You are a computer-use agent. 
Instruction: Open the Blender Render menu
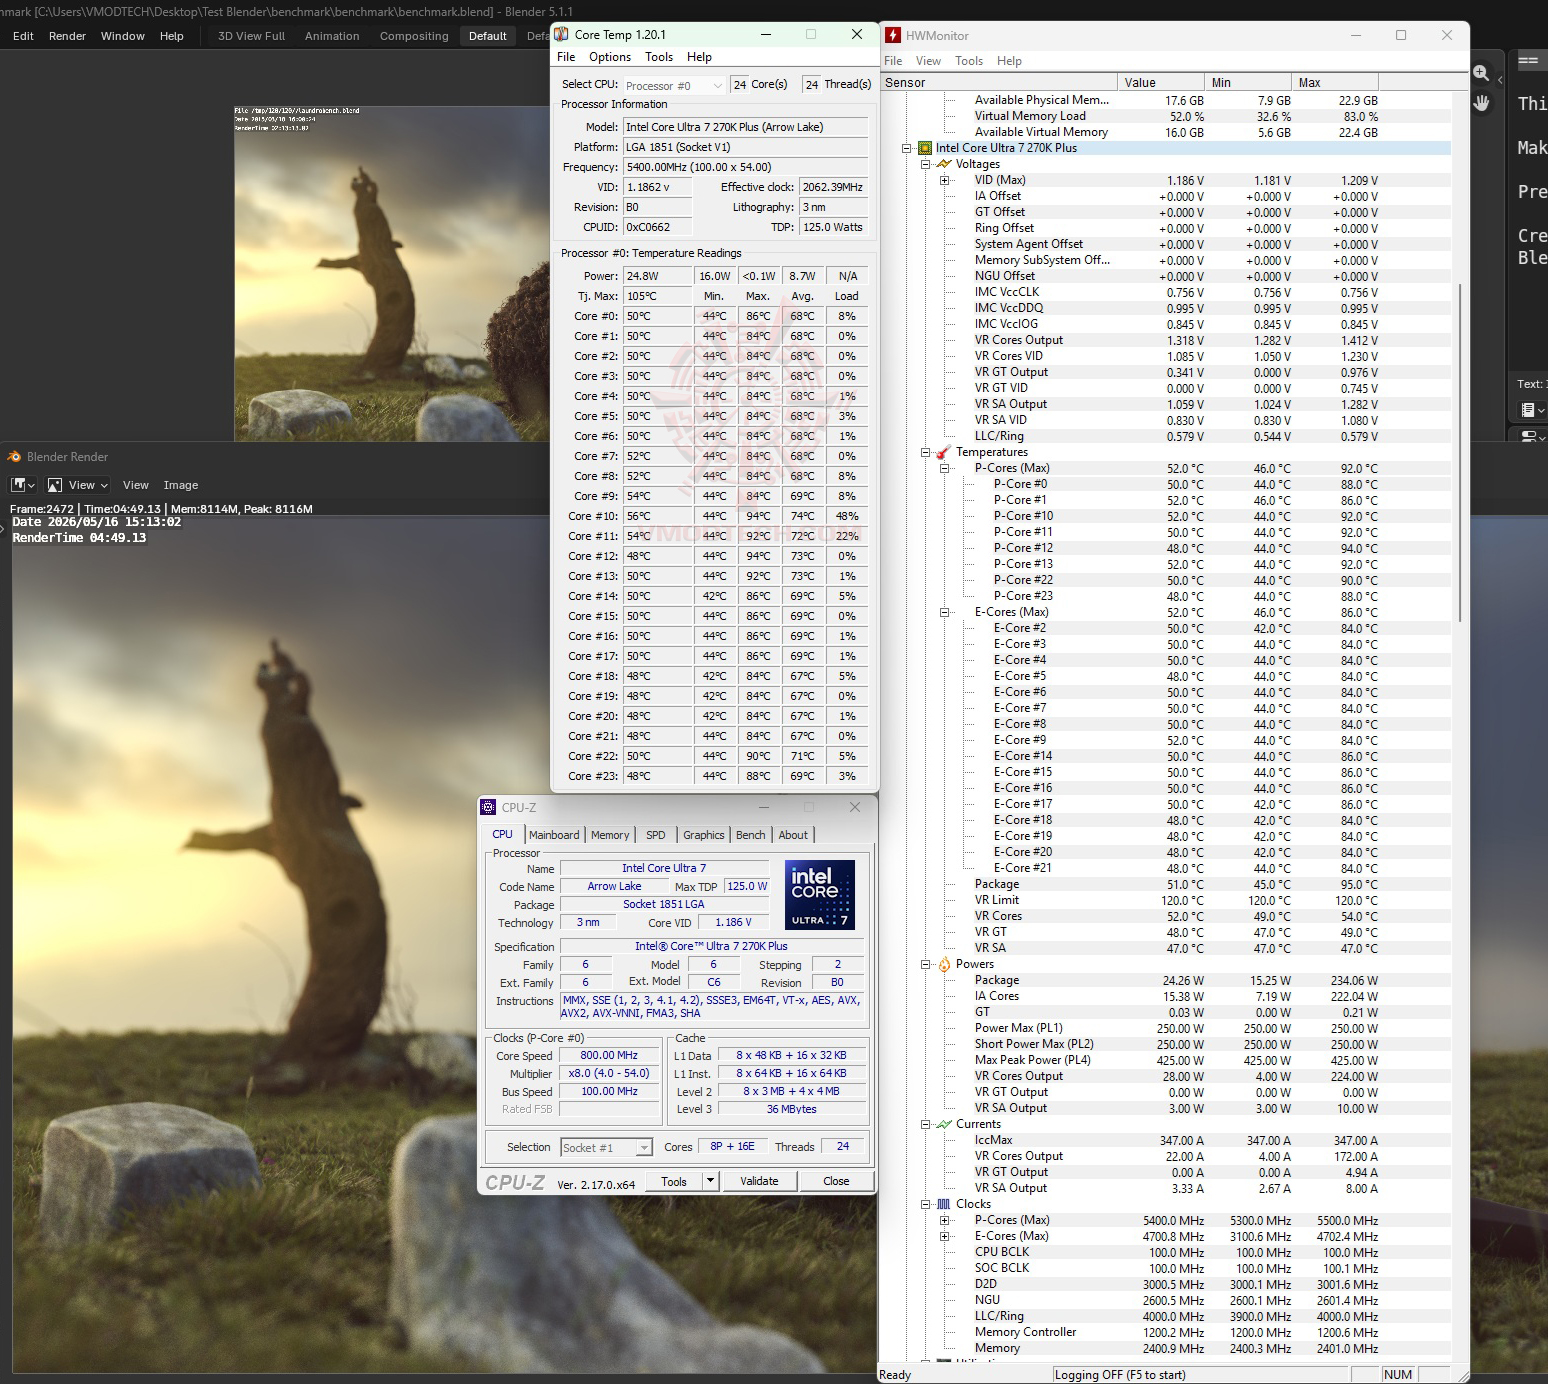pos(67,36)
